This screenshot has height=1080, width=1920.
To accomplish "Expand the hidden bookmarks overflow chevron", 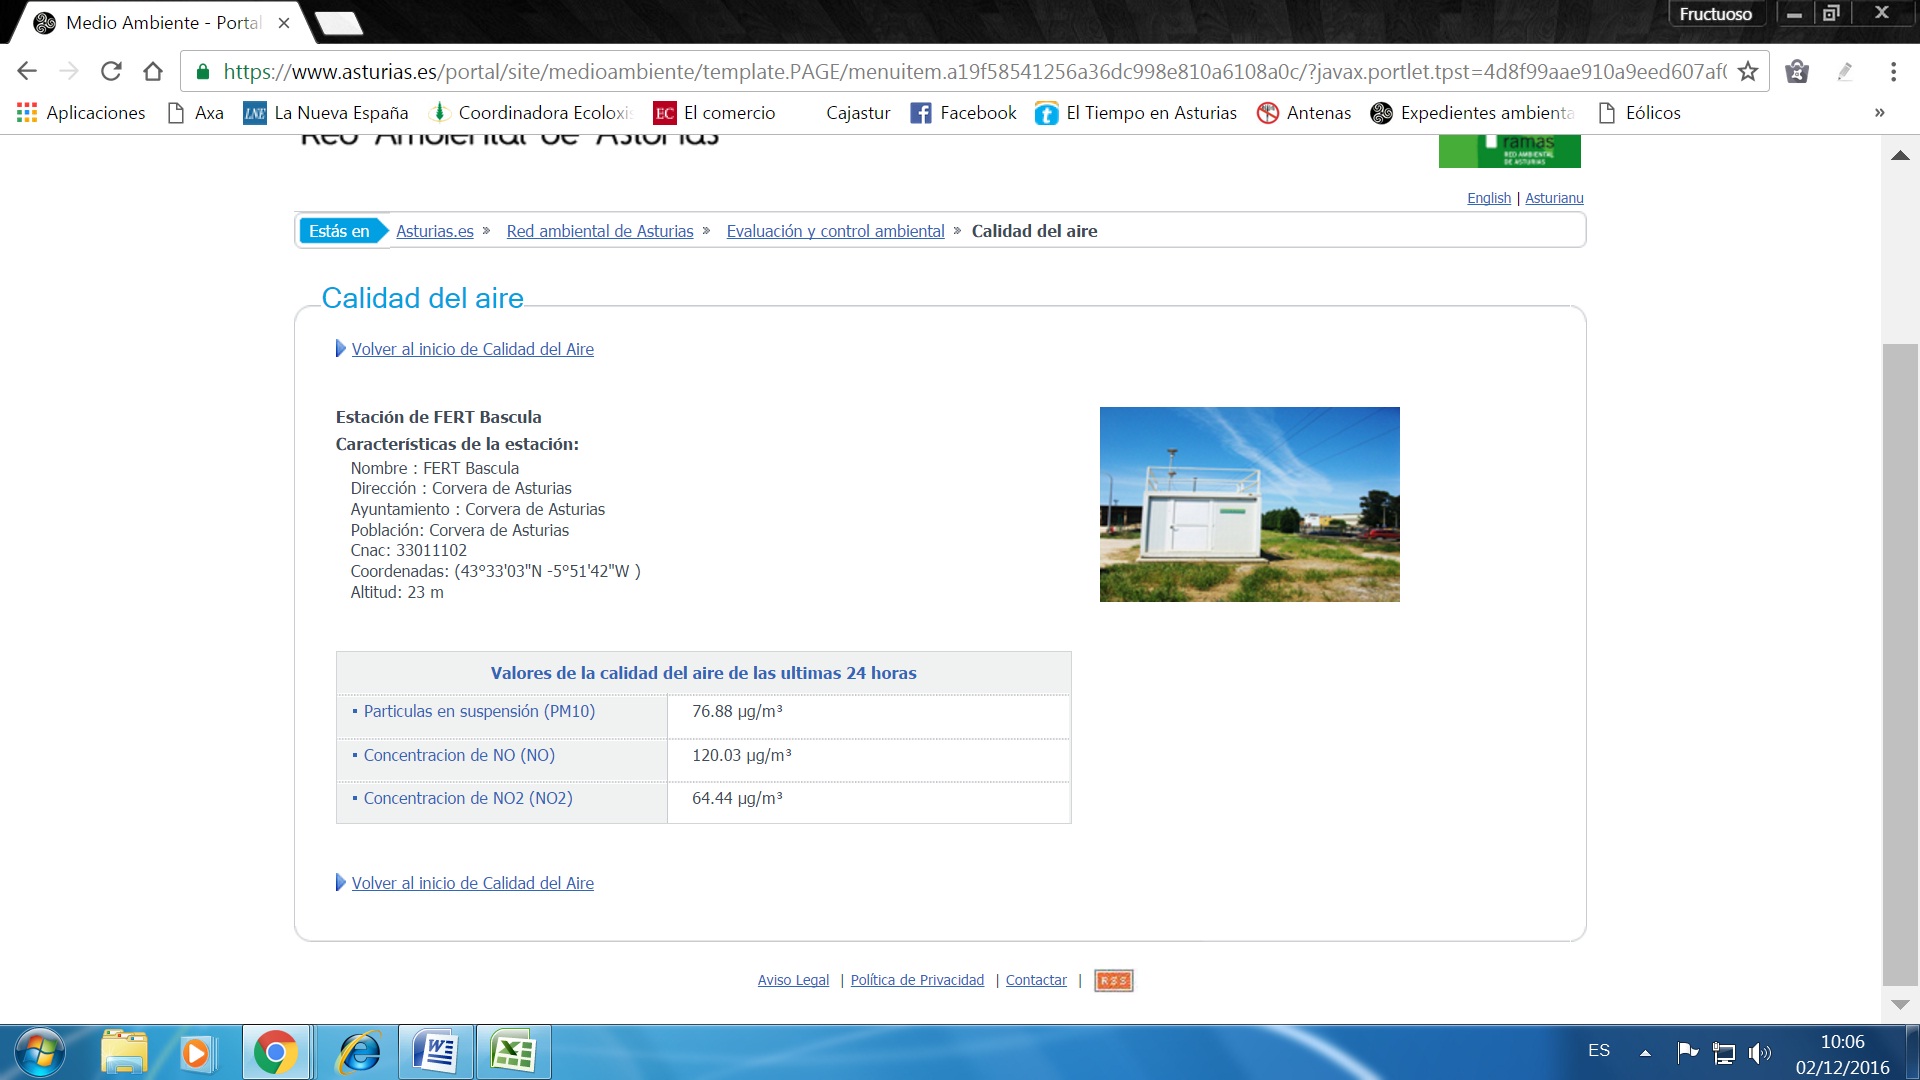I will pyautogui.click(x=1879, y=113).
